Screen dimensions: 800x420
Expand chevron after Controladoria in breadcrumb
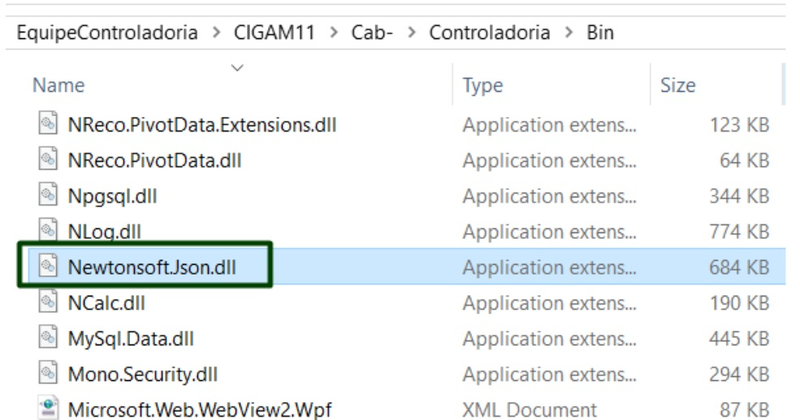(x=568, y=33)
